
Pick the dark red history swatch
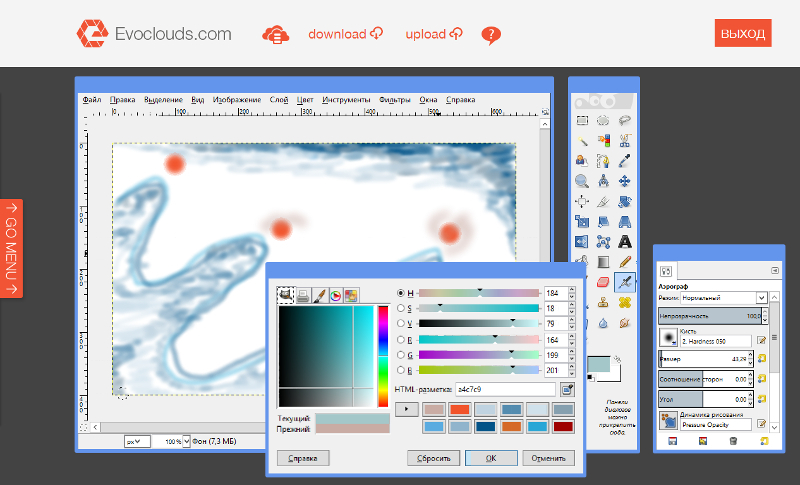[x=563, y=426]
